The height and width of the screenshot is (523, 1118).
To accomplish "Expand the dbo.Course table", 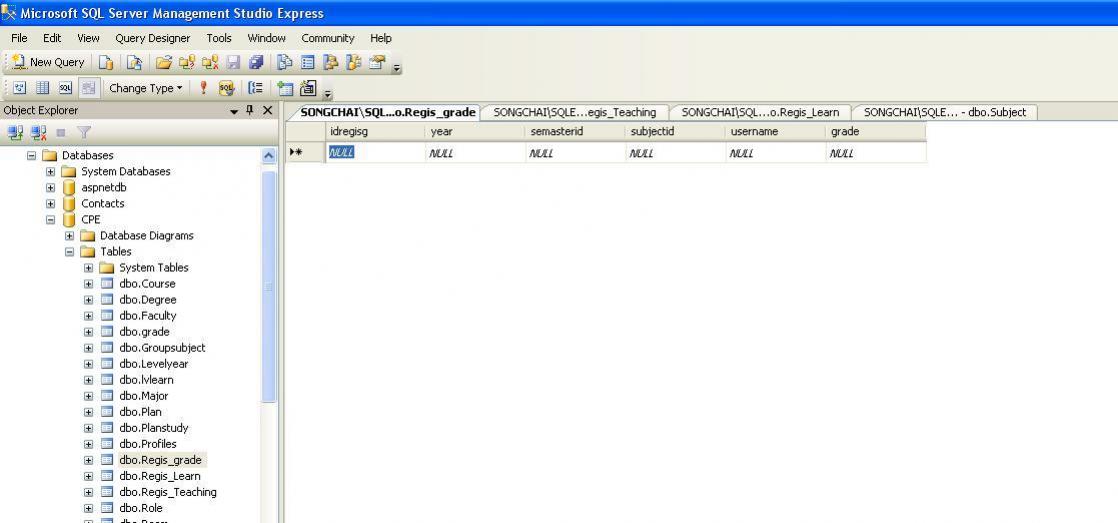I will (88, 284).
